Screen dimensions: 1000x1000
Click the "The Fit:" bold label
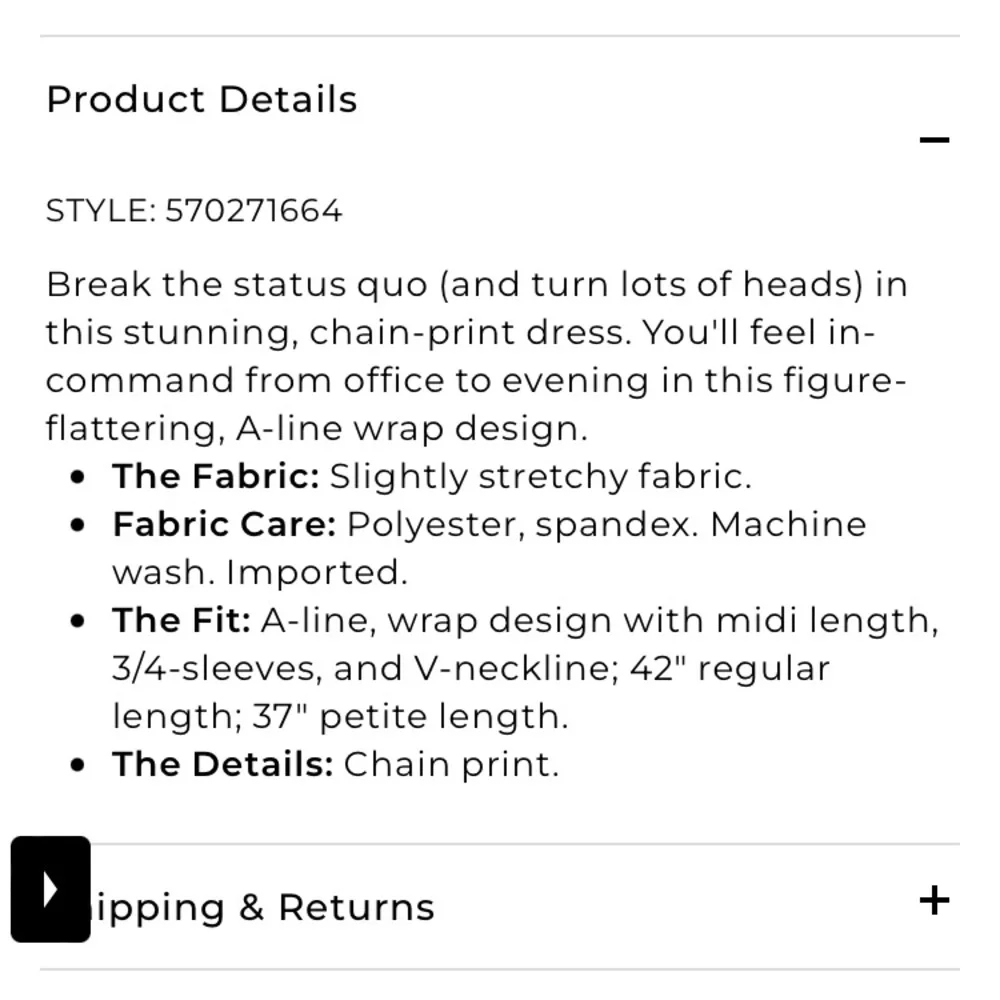181,620
